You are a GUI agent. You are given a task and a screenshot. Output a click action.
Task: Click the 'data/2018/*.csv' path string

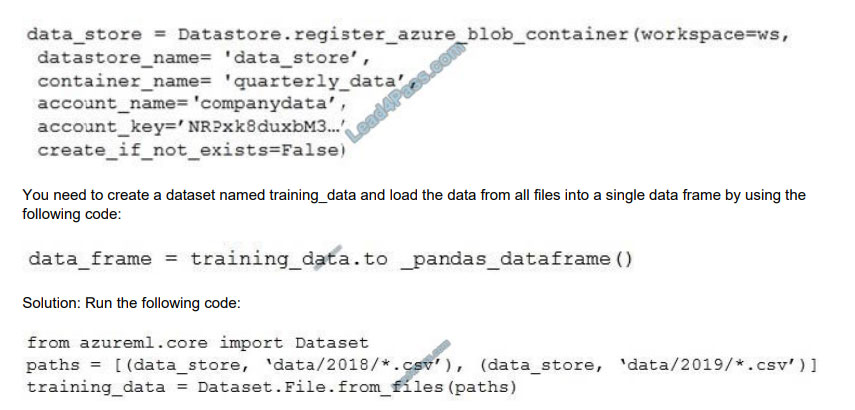[x=345, y=364]
